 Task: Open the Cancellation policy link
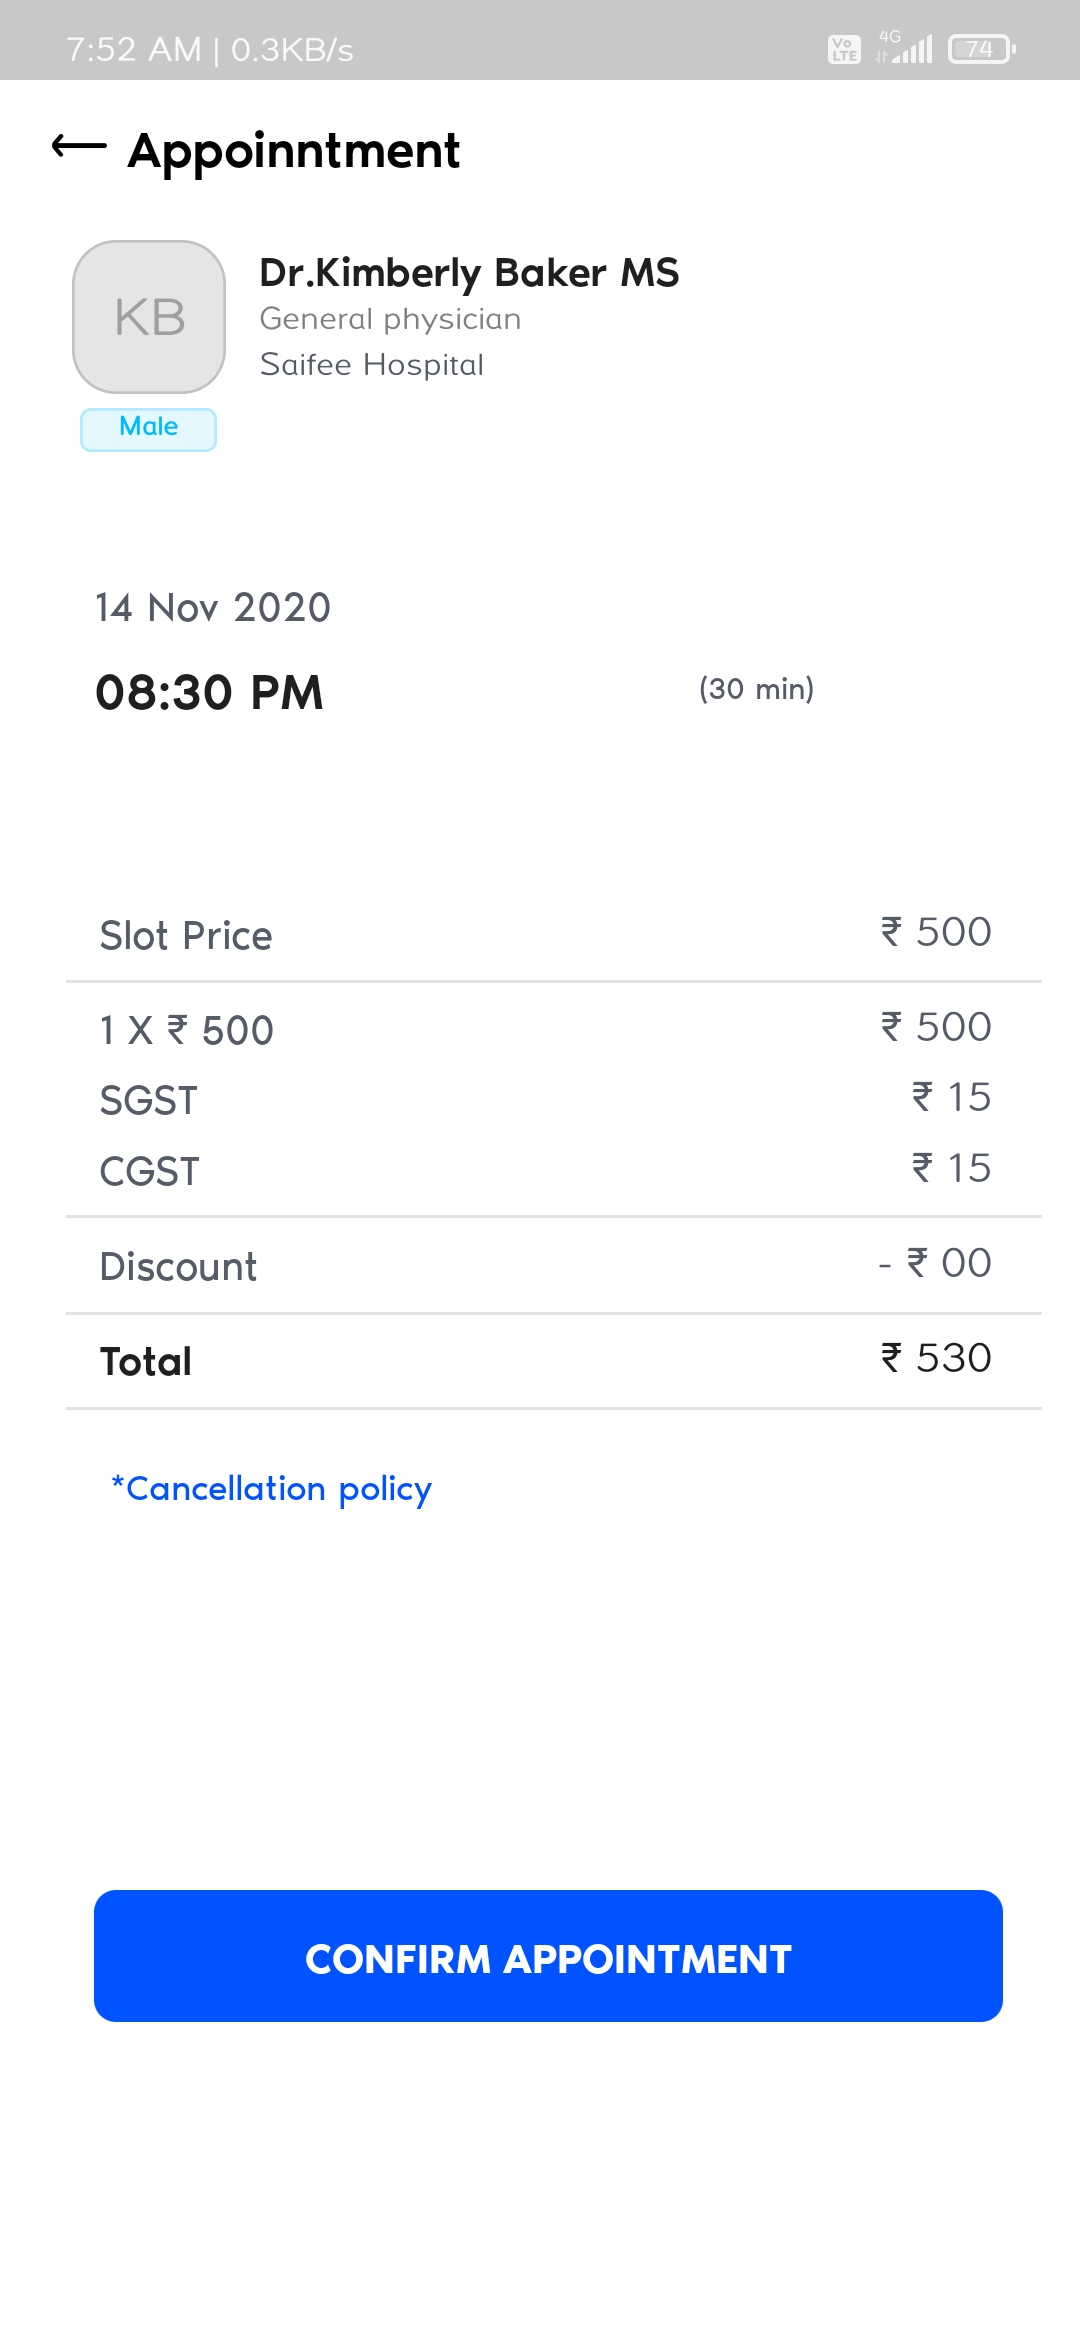coord(271,1489)
